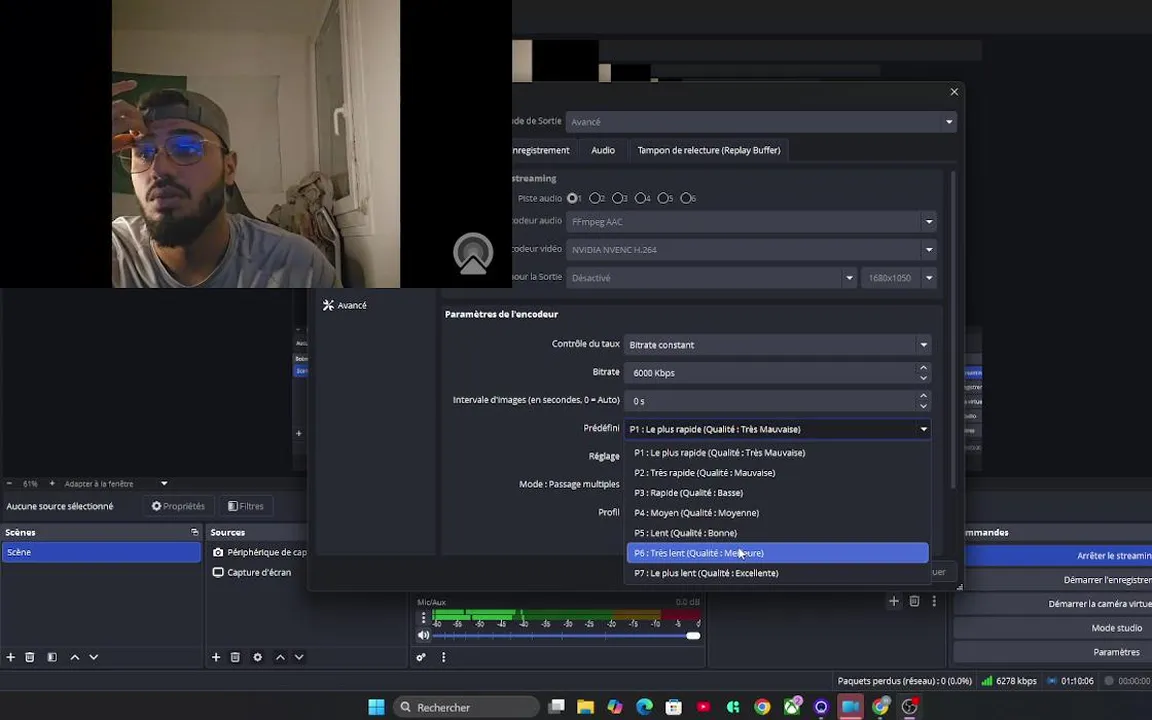Click Scènes panel pop-out dock icon
Image resolution: width=1152 pixels, height=720 pixels.
click(x=195, y=532)
